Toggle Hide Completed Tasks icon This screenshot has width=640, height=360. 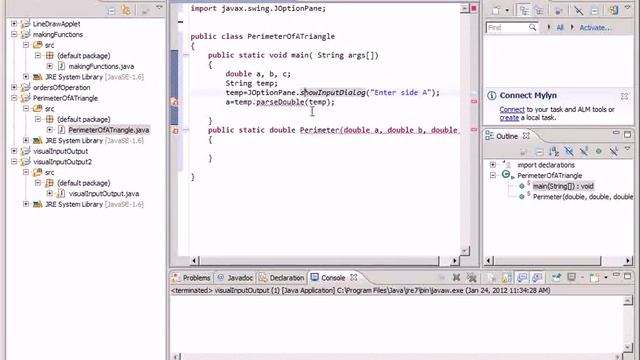click(578, 11)
